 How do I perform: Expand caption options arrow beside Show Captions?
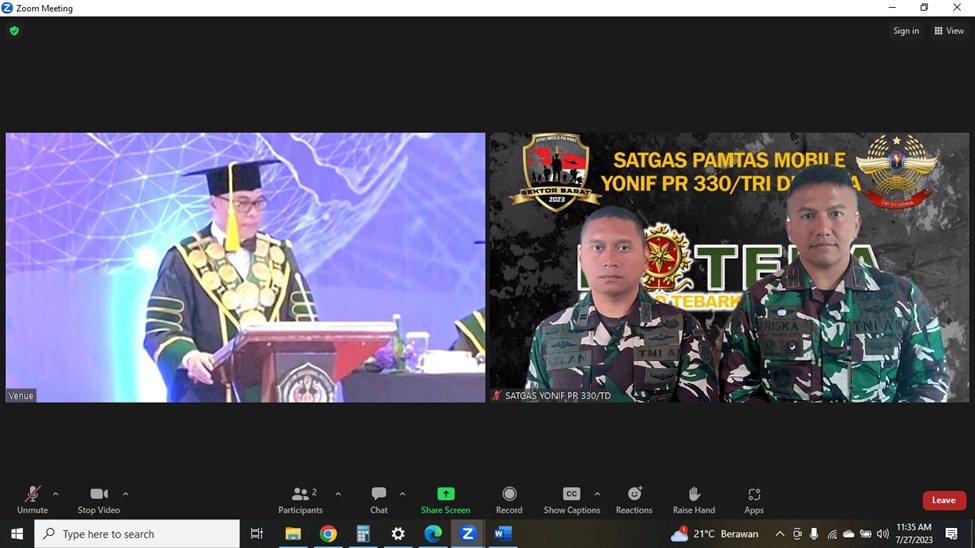tap(597, 494)
